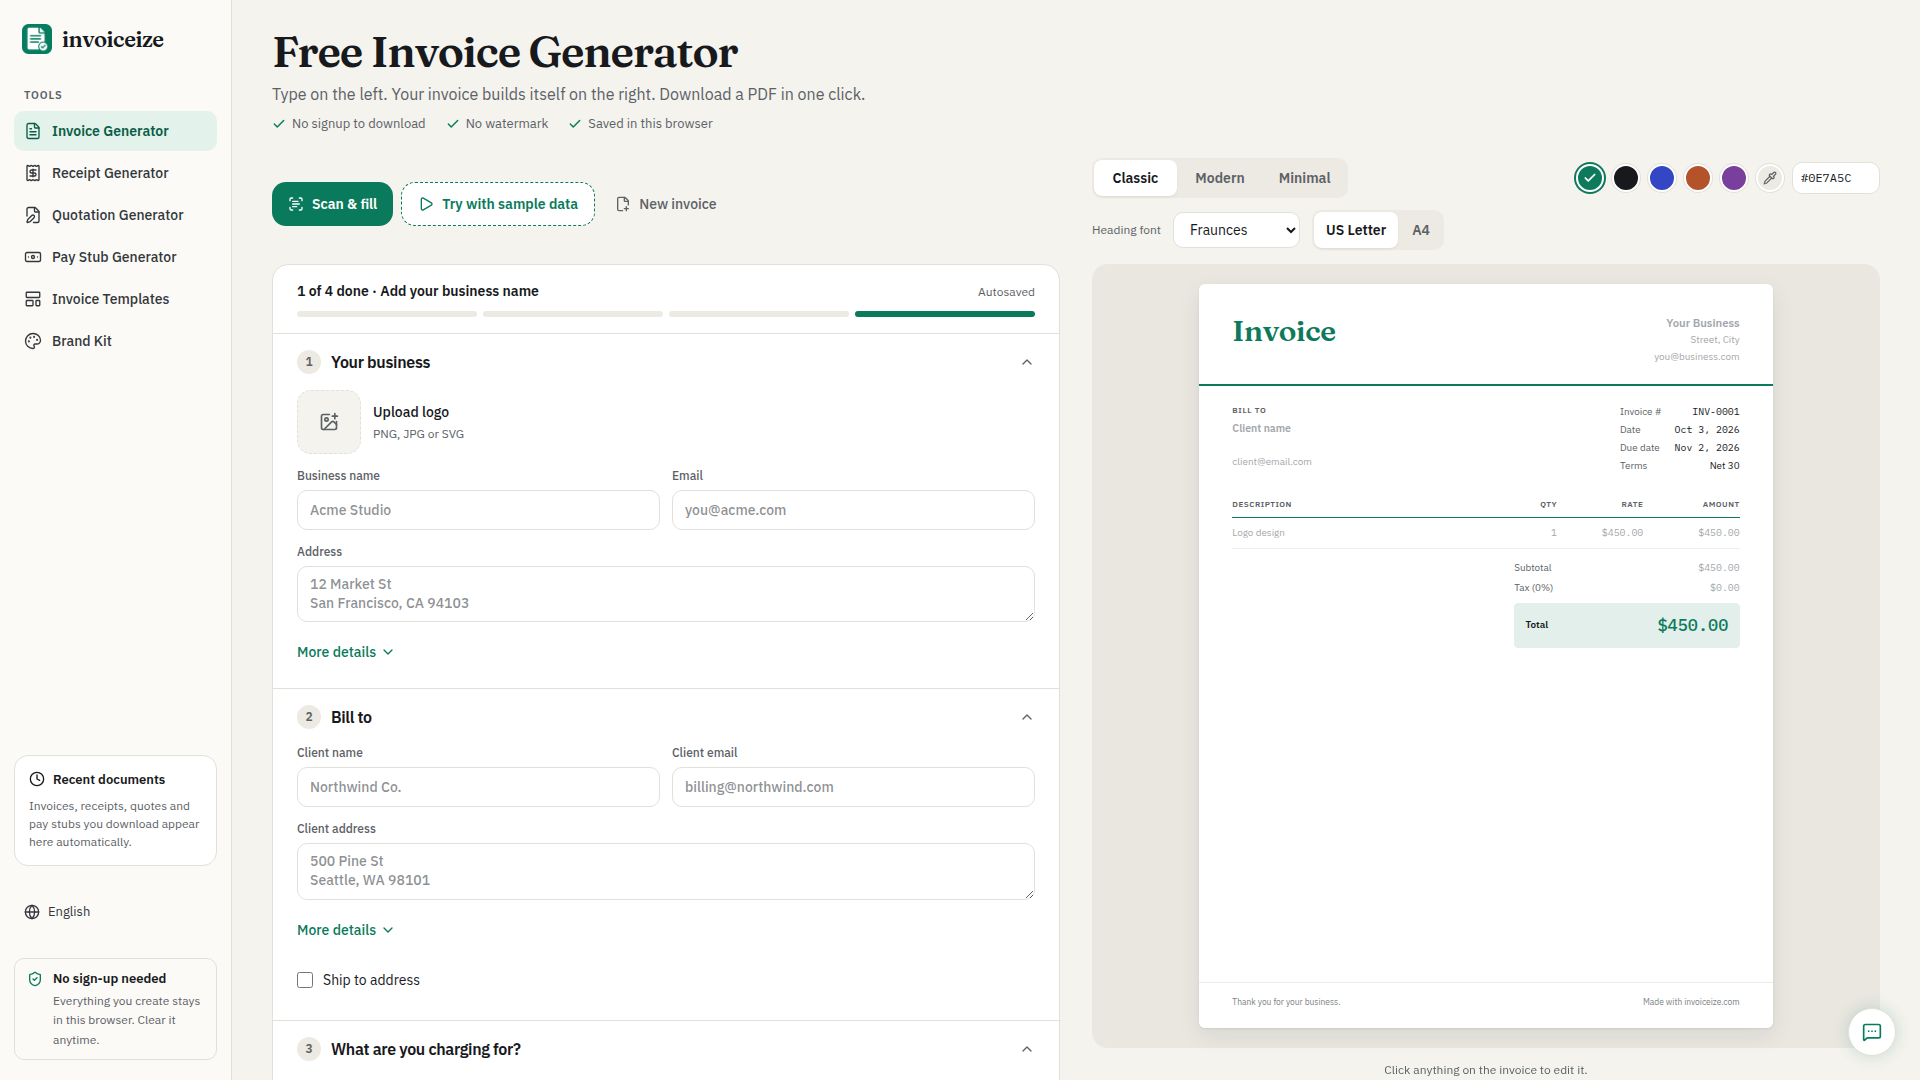Go to Quotation Generator
Screen dimensions: 1920x1080
point(115,215)
